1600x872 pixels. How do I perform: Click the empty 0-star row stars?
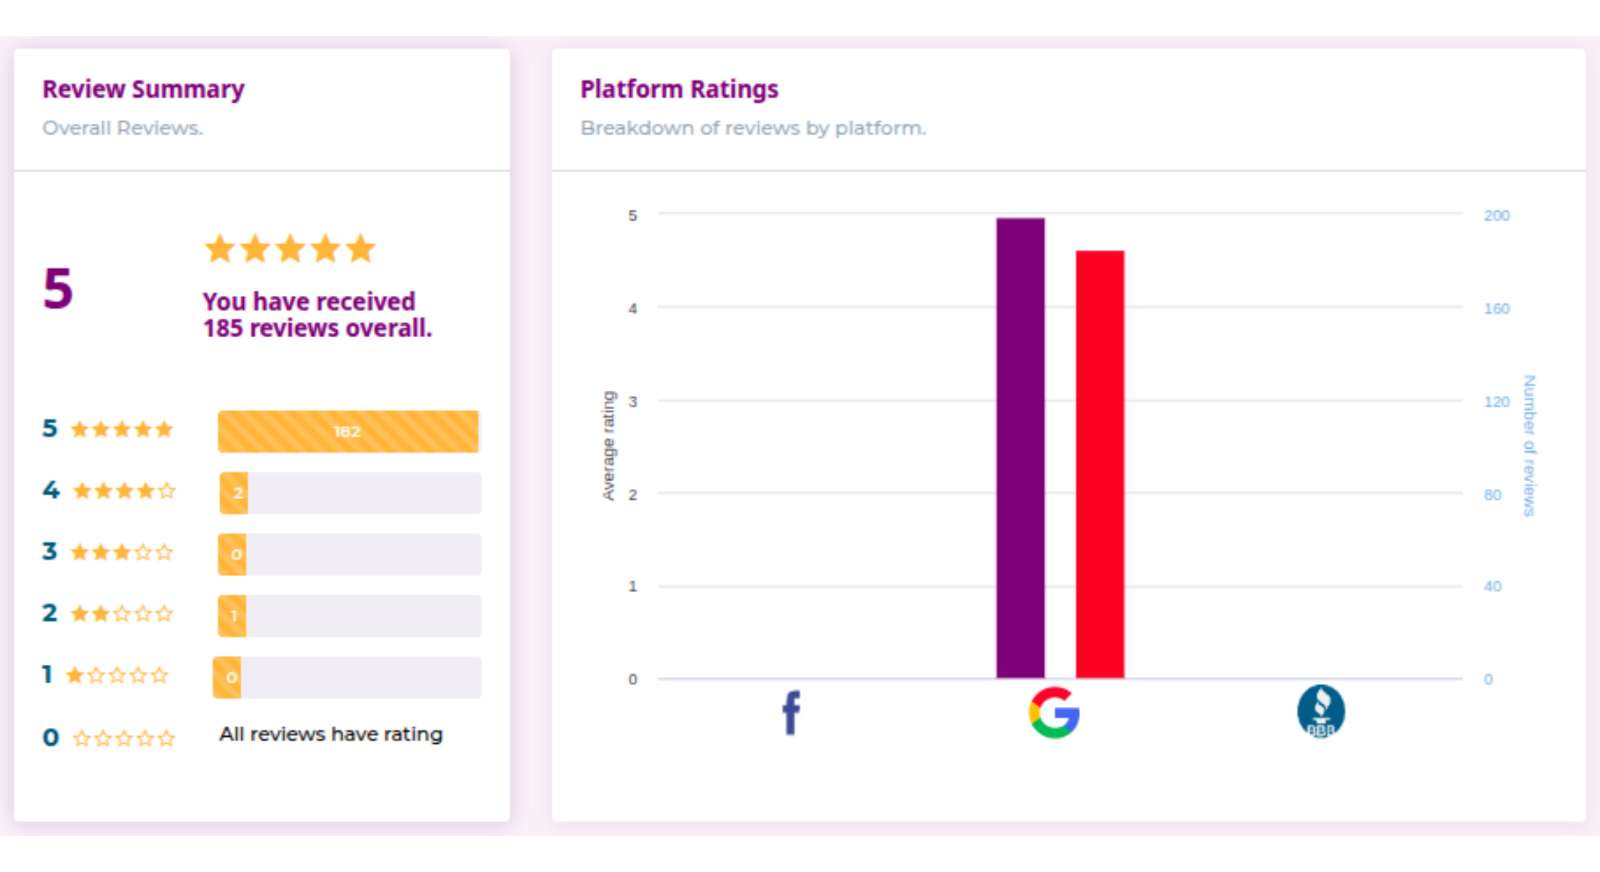pyautogui.click(x=124, y=739)
